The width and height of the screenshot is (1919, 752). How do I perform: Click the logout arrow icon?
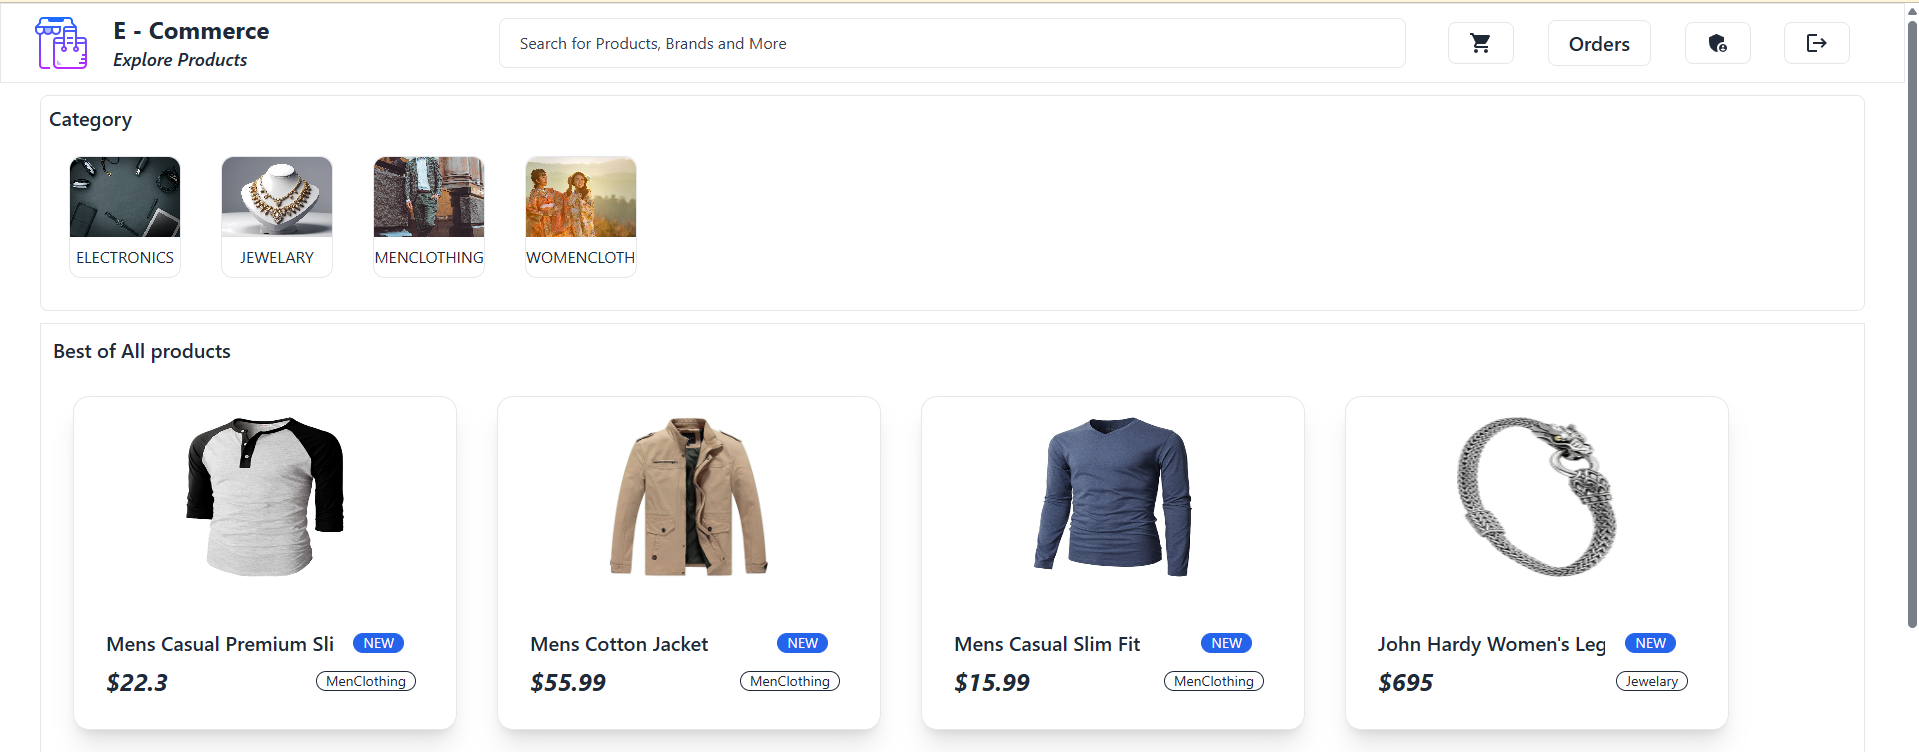coord(1816,43)
